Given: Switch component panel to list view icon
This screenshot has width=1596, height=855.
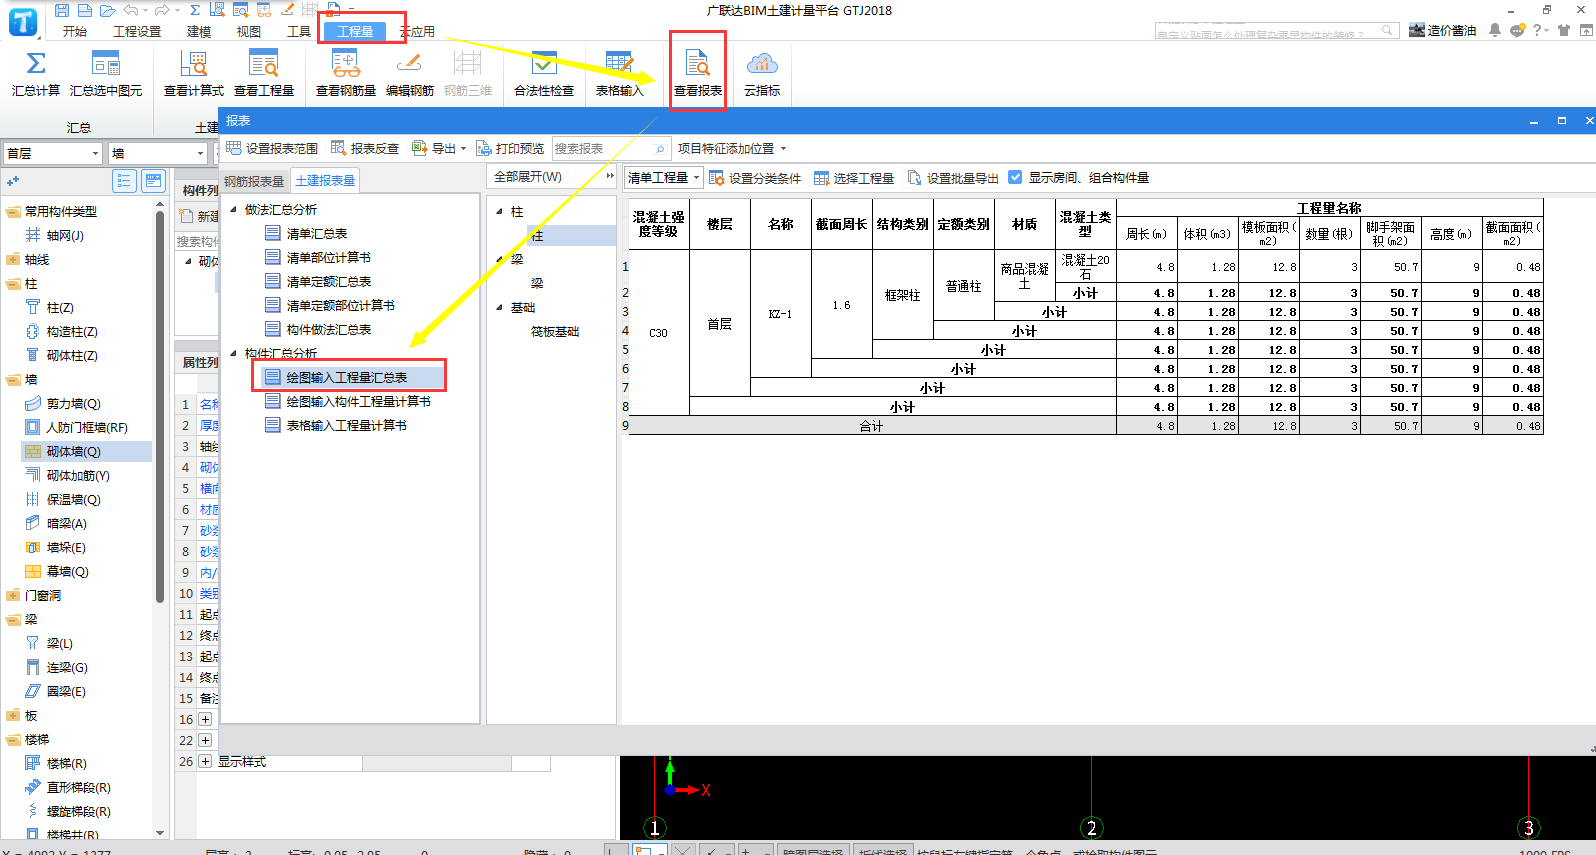Looking at the screenshot, I should click(x=124, y=181).
